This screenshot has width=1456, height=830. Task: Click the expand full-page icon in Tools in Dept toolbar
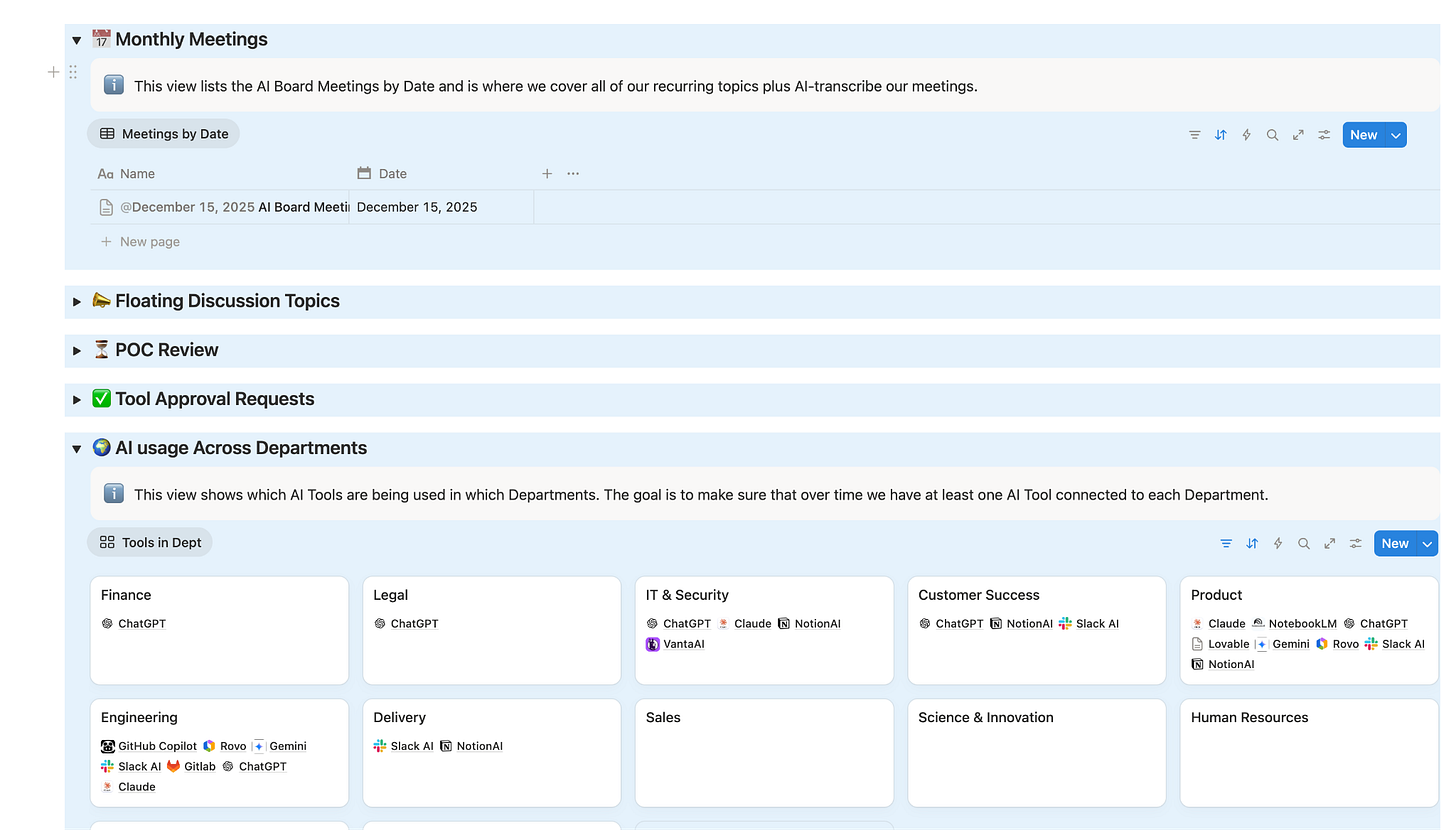click(1330, 544)
